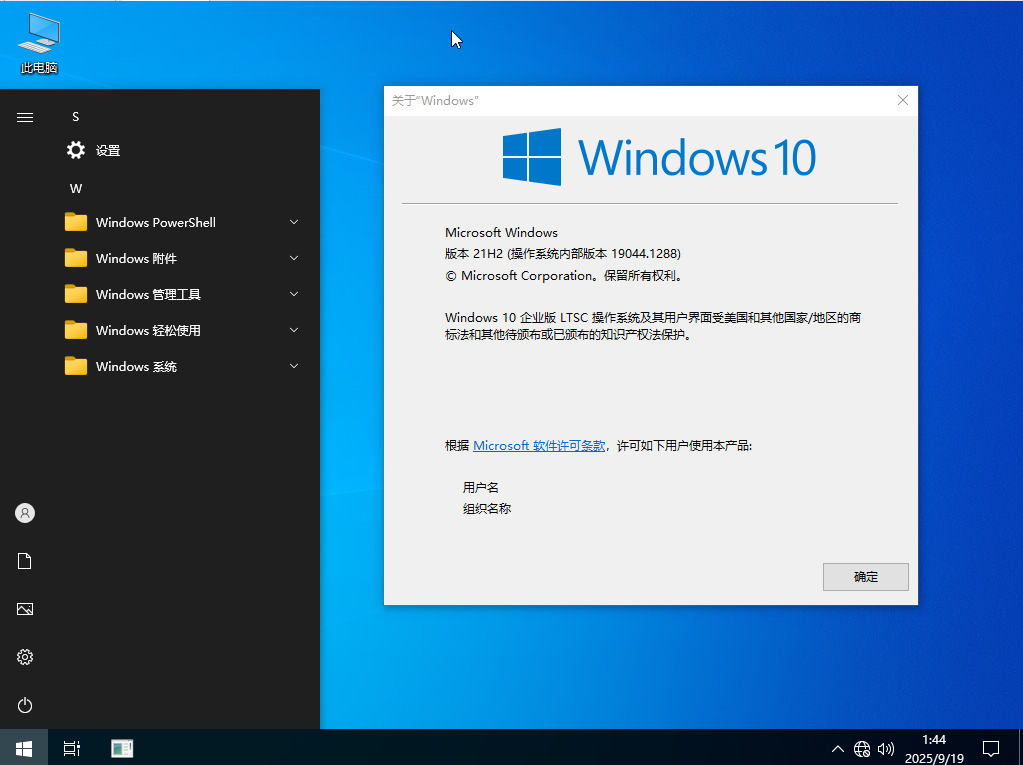Click the volume speaker tray icon
Screen dimensions: 1023x765
coord(885,748)
